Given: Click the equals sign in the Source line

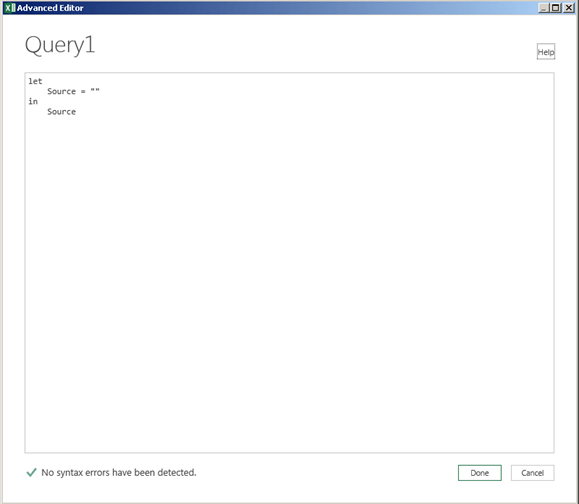Looking at the screenshot, I should (x=83, y=92).
